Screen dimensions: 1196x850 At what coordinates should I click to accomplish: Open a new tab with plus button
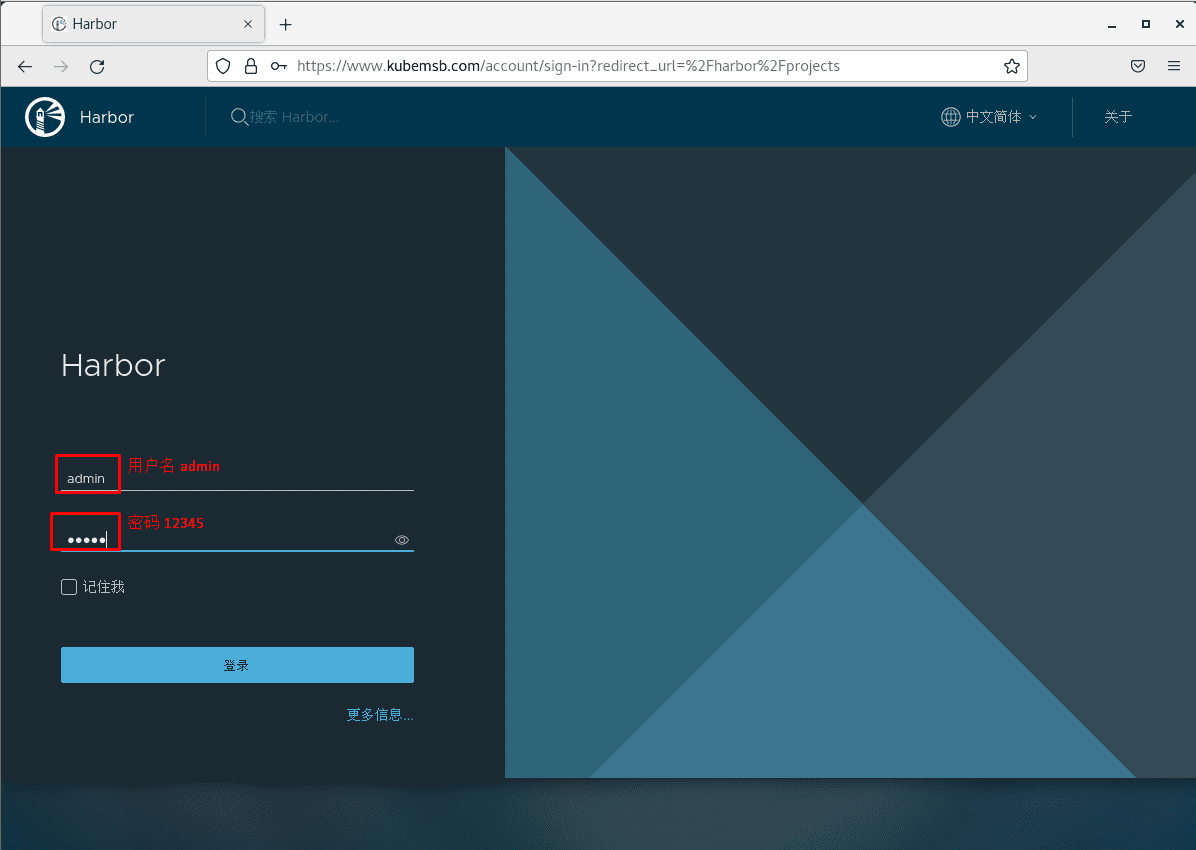[x=285, y=24]
